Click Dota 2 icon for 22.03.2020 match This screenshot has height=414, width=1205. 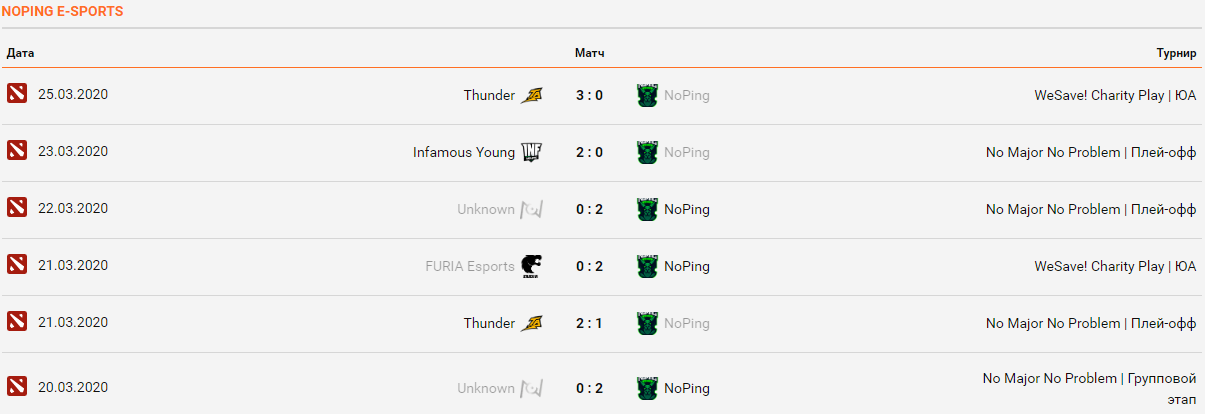click(x=16, y=208)
